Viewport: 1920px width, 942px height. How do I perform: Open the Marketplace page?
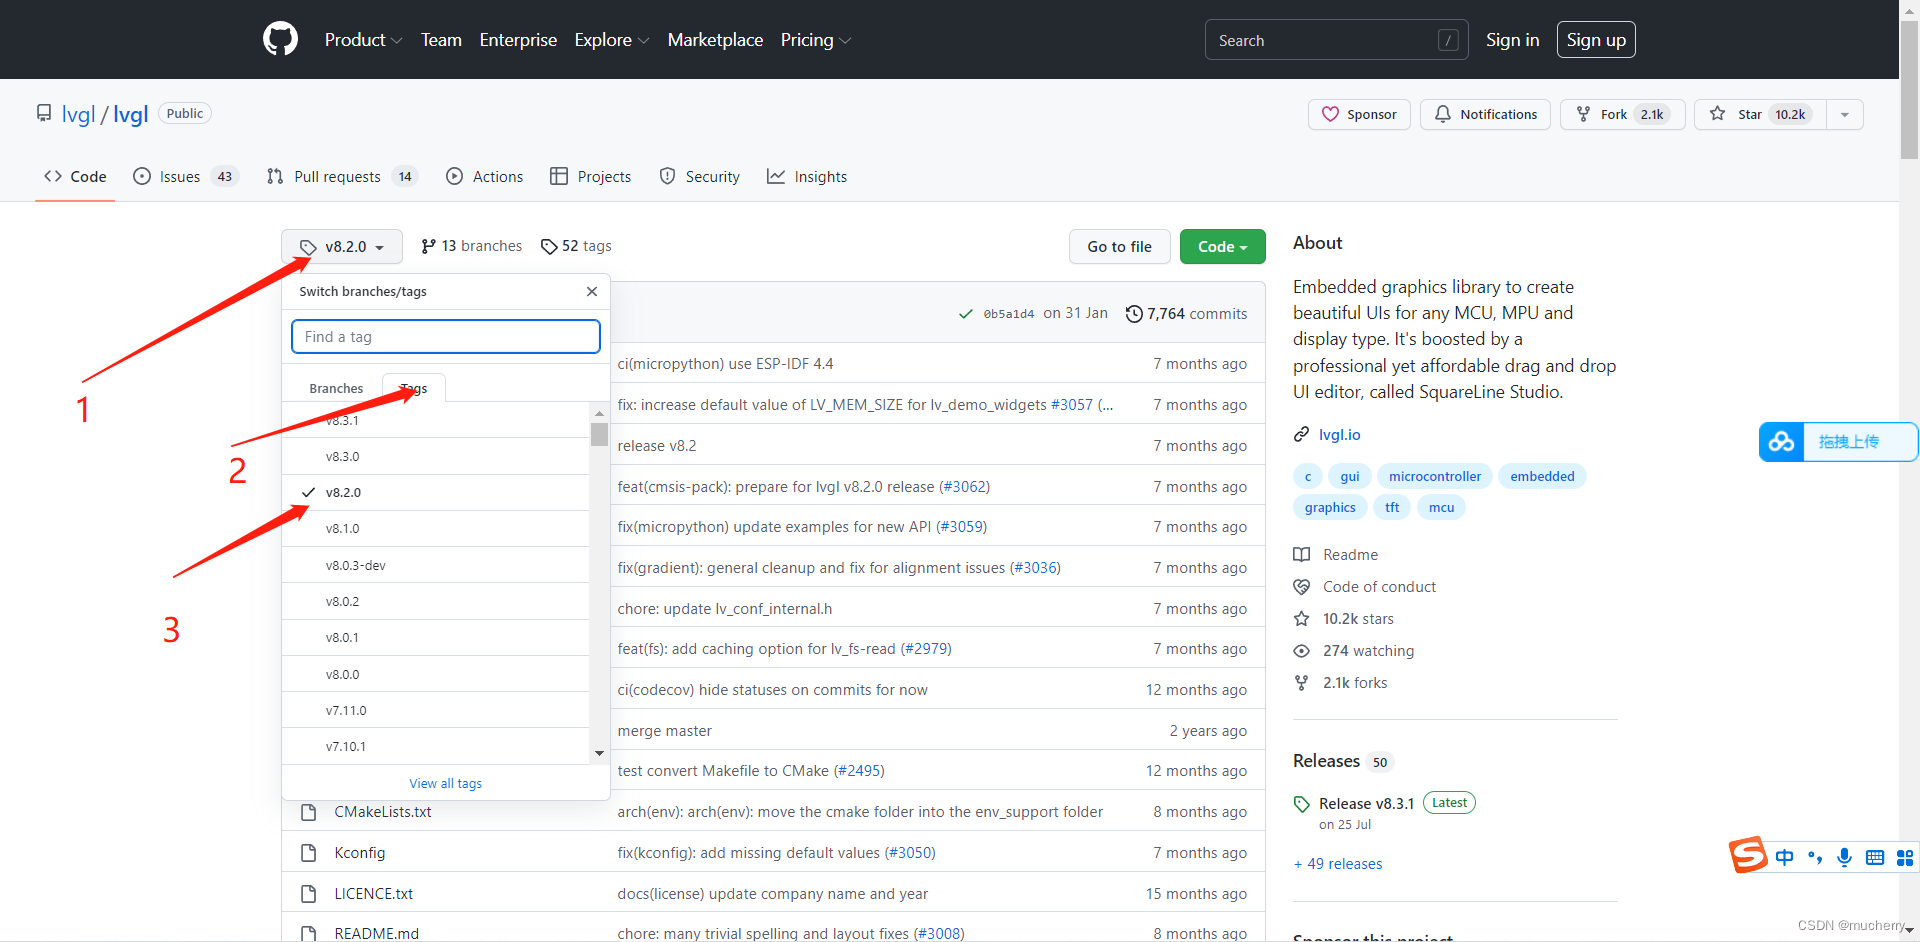click(715, 40)
